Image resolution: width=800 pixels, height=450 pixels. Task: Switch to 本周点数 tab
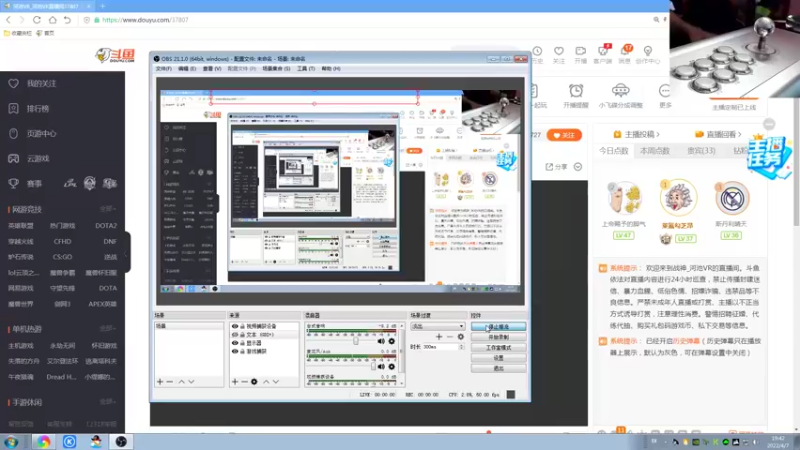point(655,151)
